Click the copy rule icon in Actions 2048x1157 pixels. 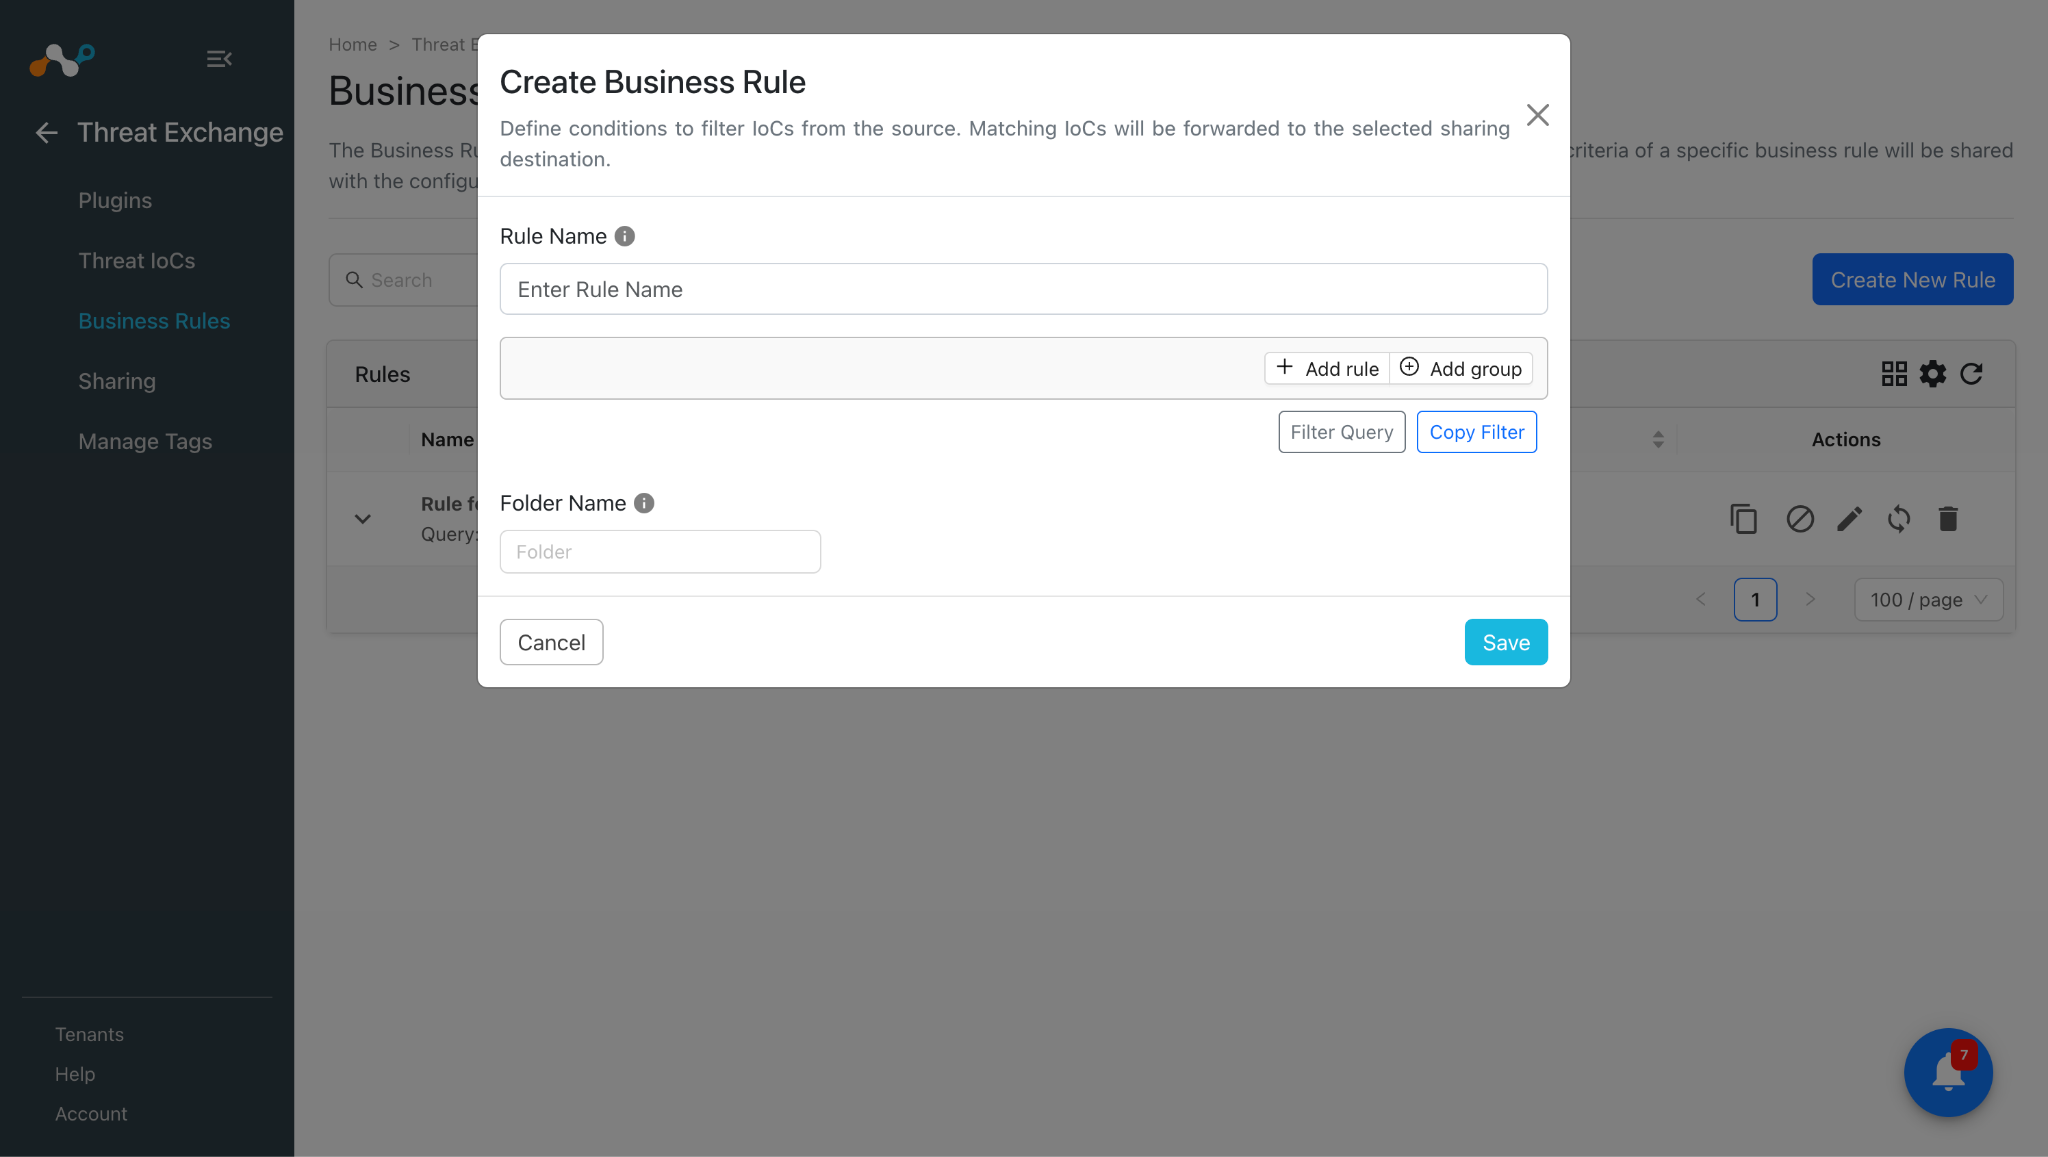coord(1743,519)
